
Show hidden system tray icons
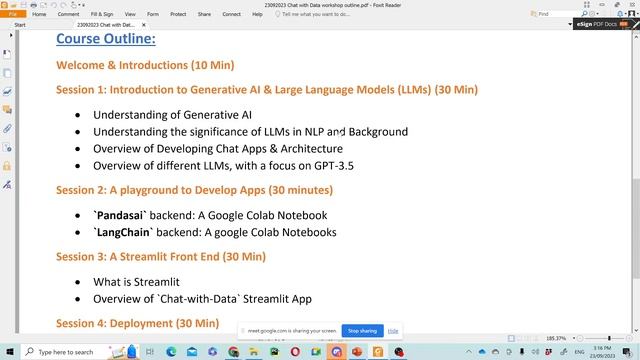(469, 351)
